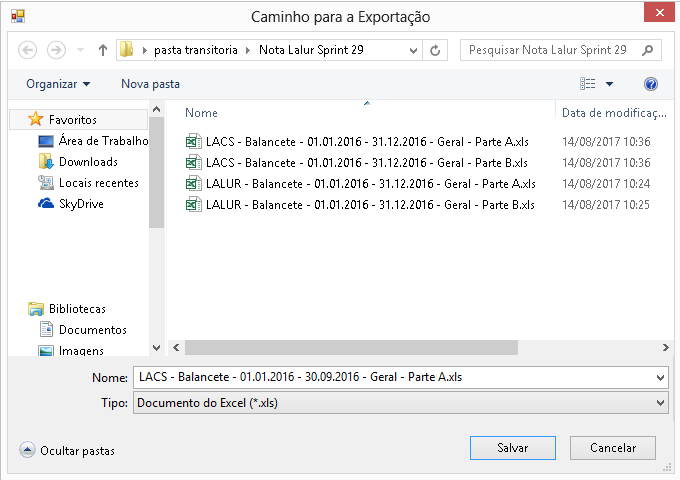Open the Tipo file type dropdown
The height and width of the screenshot is (480, 680).
click(x=399, y=402)
